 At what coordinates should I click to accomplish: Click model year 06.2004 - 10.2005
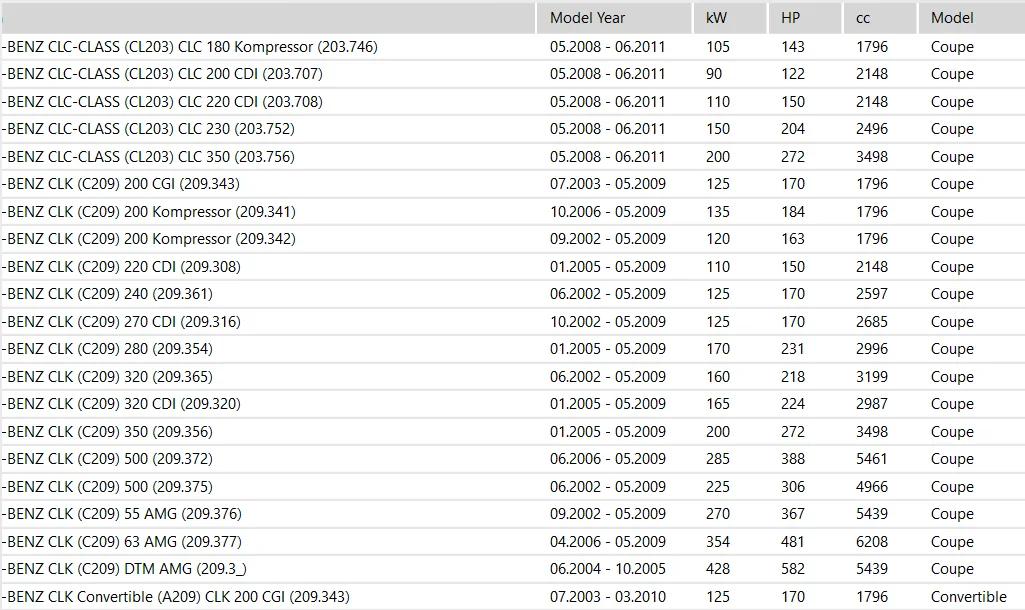(x=607, y=569)
